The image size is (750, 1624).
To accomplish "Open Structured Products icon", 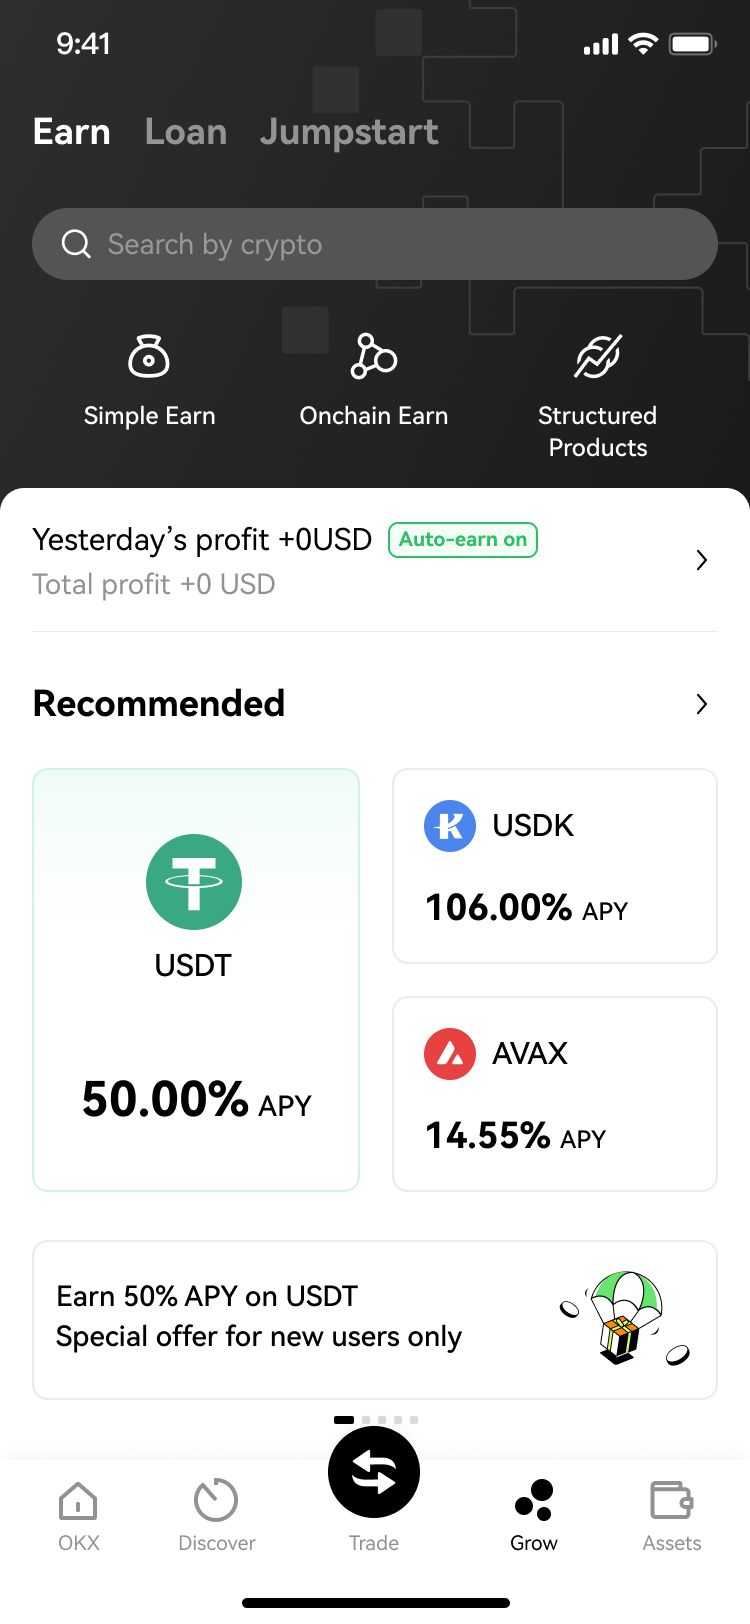I will point(597,356).
